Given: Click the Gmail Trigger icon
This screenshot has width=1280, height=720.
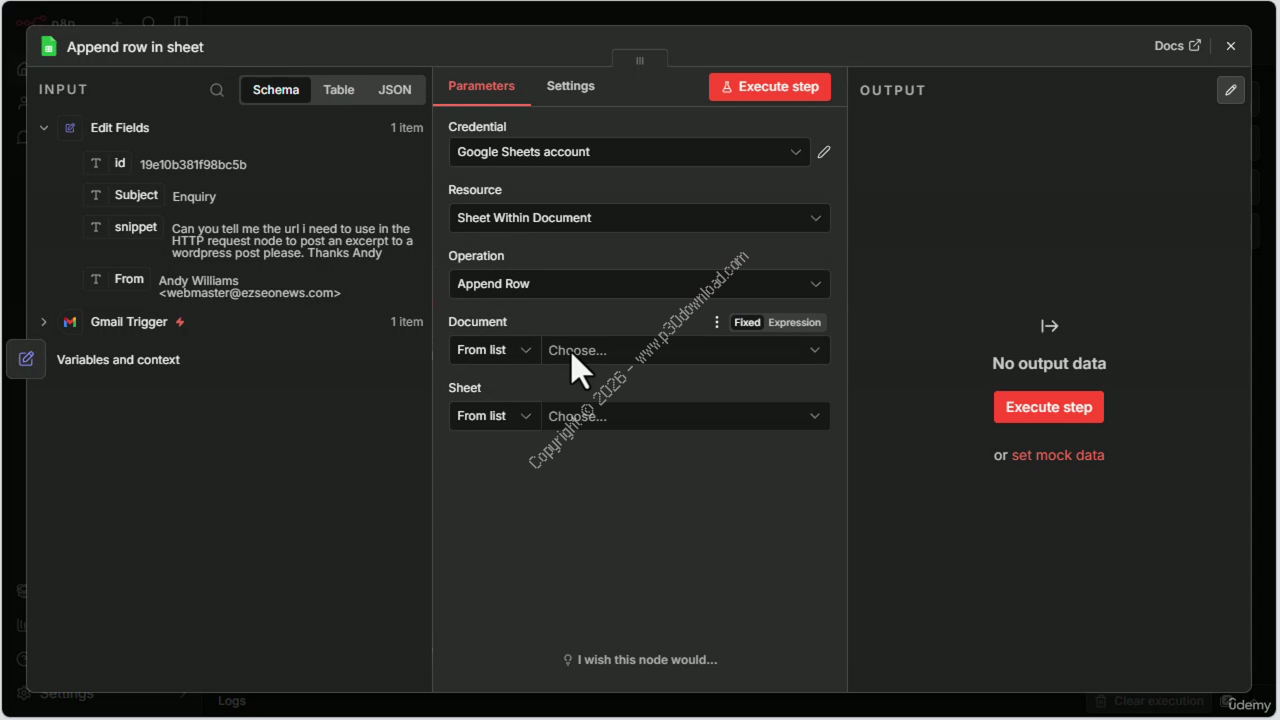Looking at the screenshot, I should coord(70,322).
